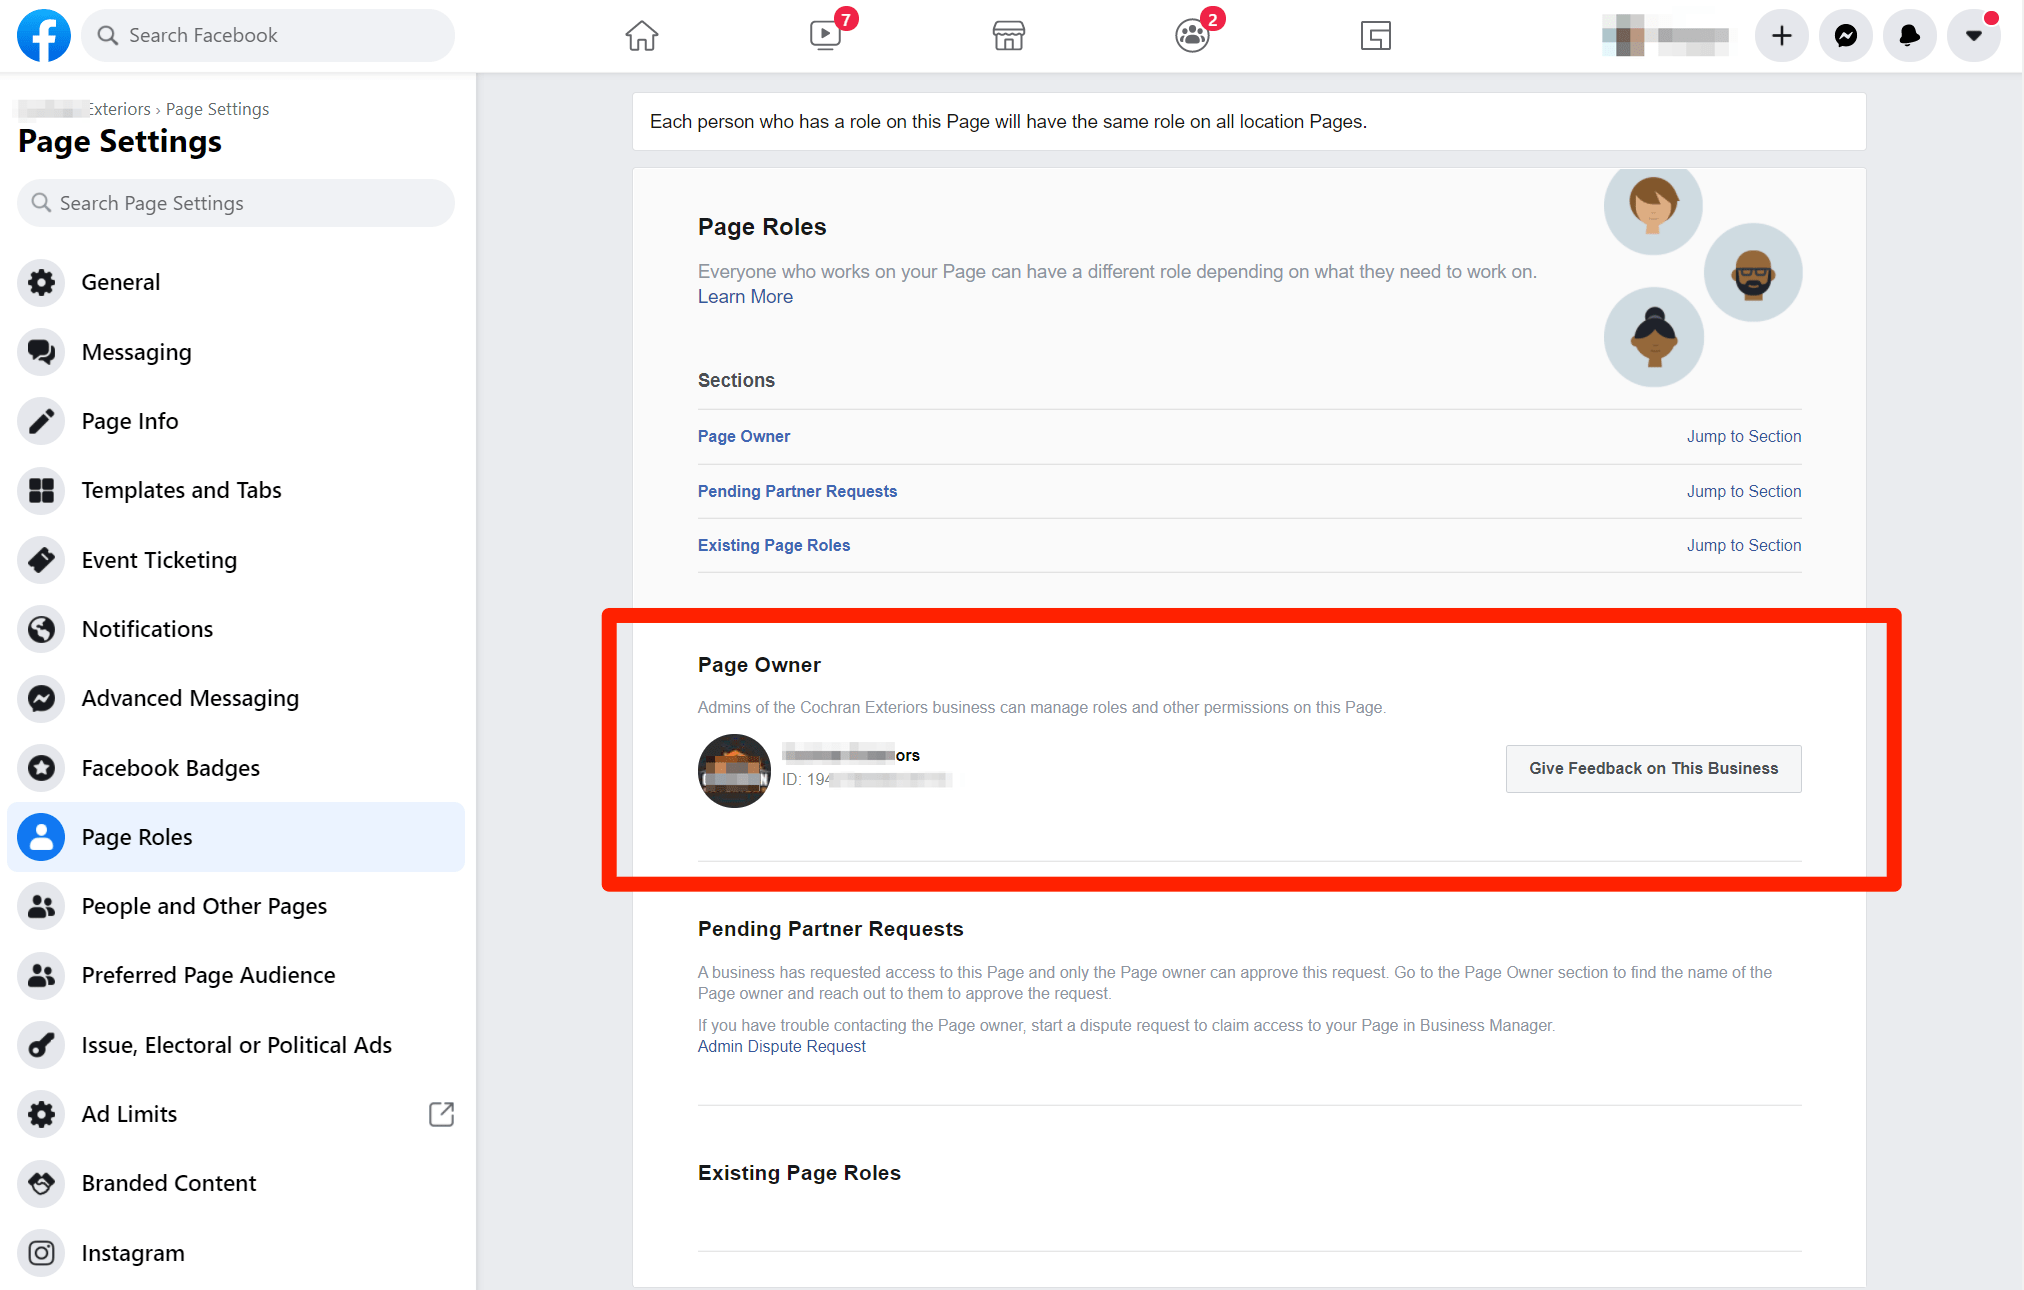
Task: Open the Templates and Tabs settings
Action: tap(181, 490)
